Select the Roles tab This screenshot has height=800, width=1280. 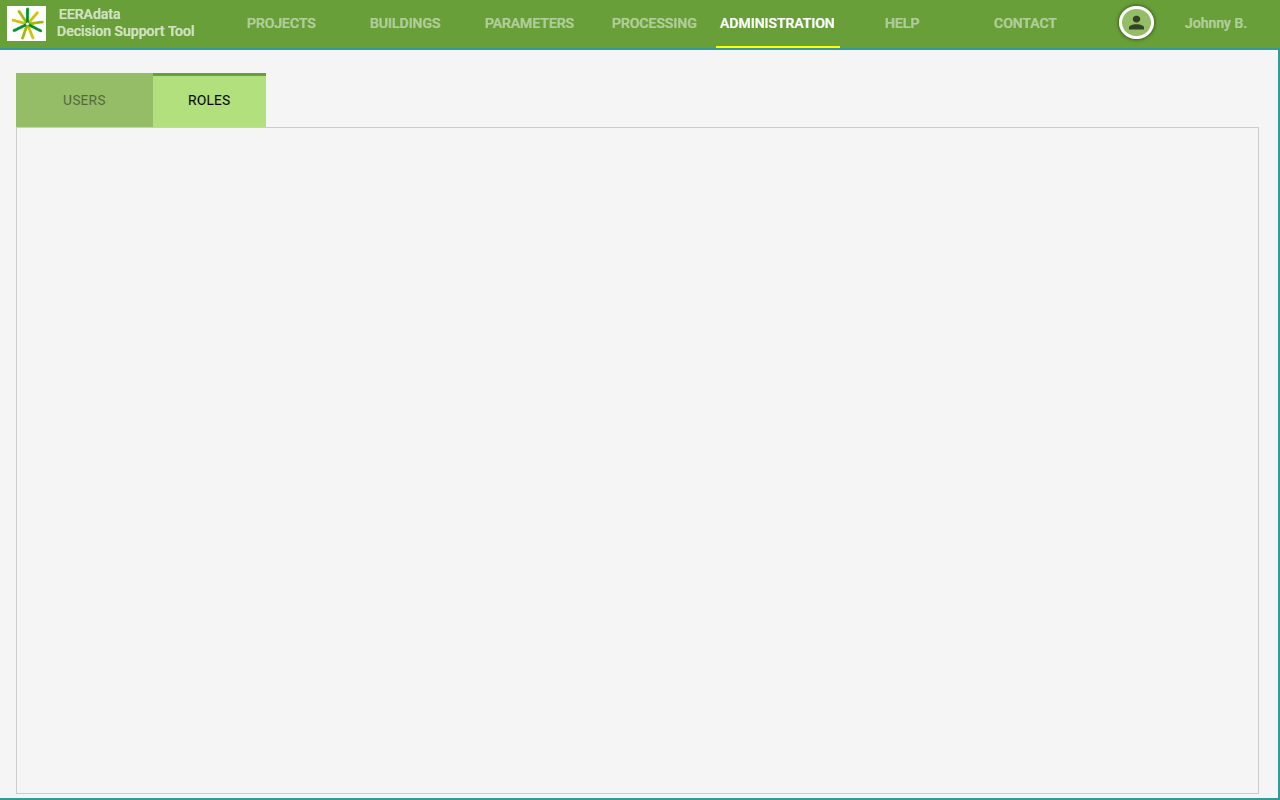[209, 100]
